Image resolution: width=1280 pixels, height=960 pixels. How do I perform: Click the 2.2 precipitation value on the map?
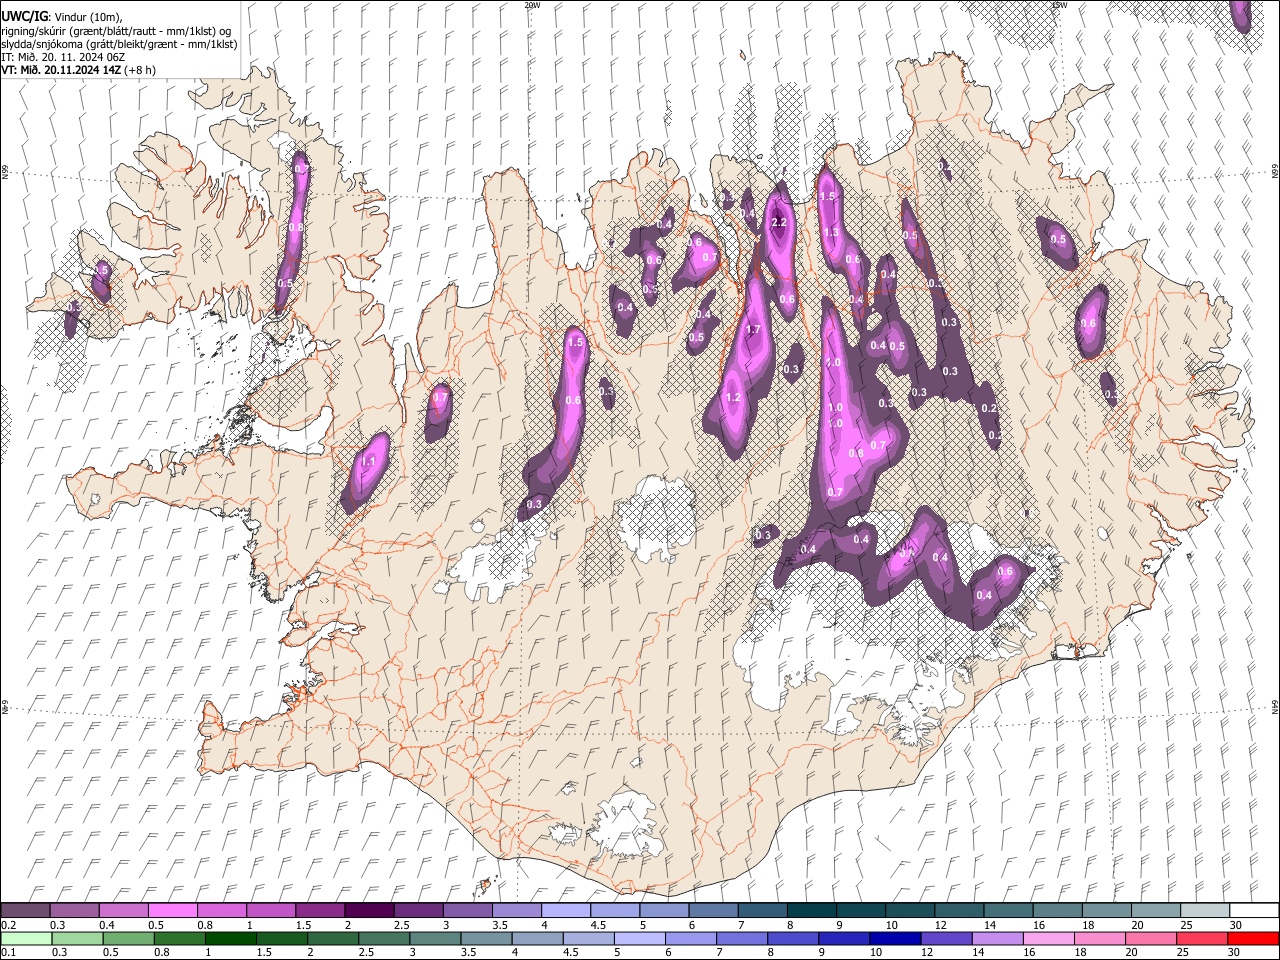780,222
